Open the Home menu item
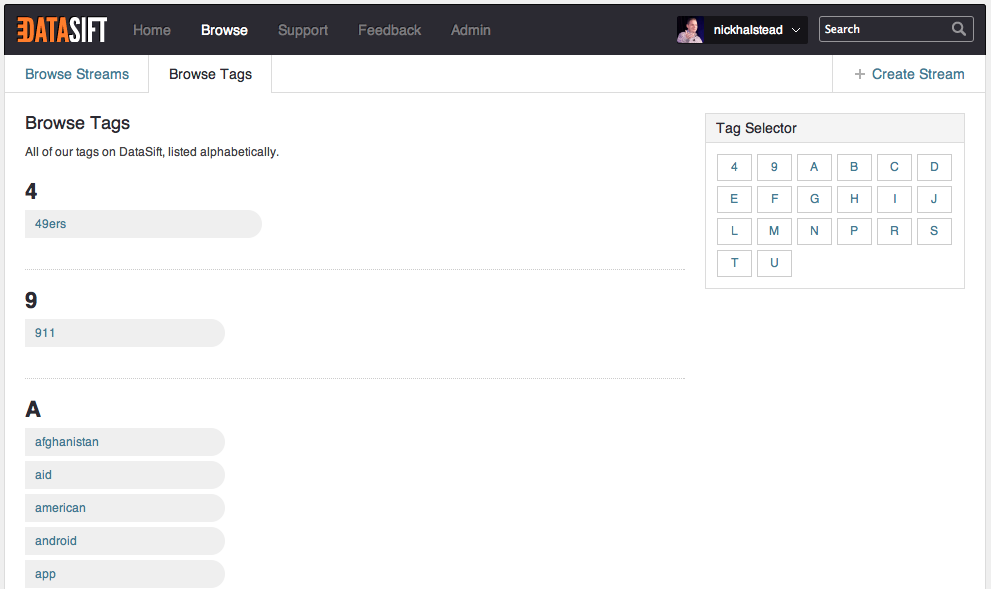This screenshot has width=991, height=589. pos(152,30)
